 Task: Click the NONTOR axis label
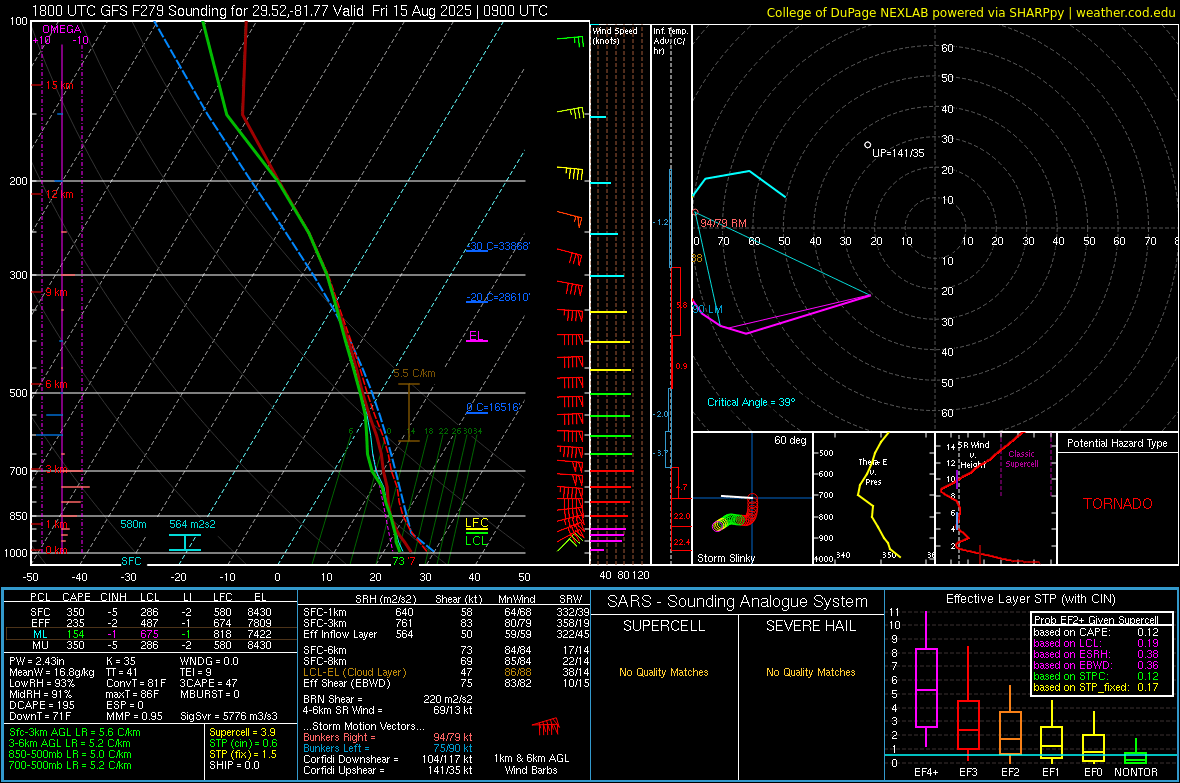[1136, 772]
